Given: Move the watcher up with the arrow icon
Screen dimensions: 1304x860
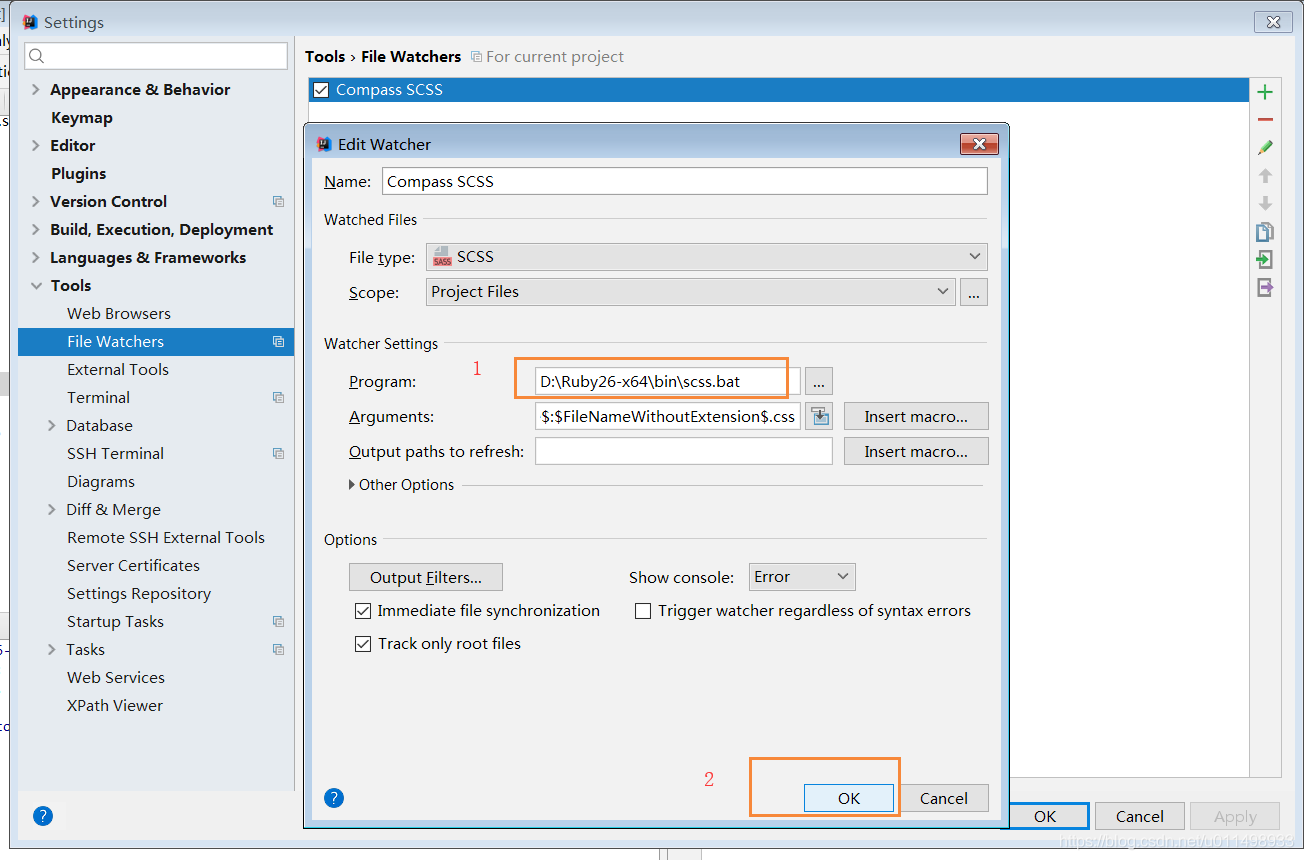Looking at the screenshot, I should [1264, 175].
